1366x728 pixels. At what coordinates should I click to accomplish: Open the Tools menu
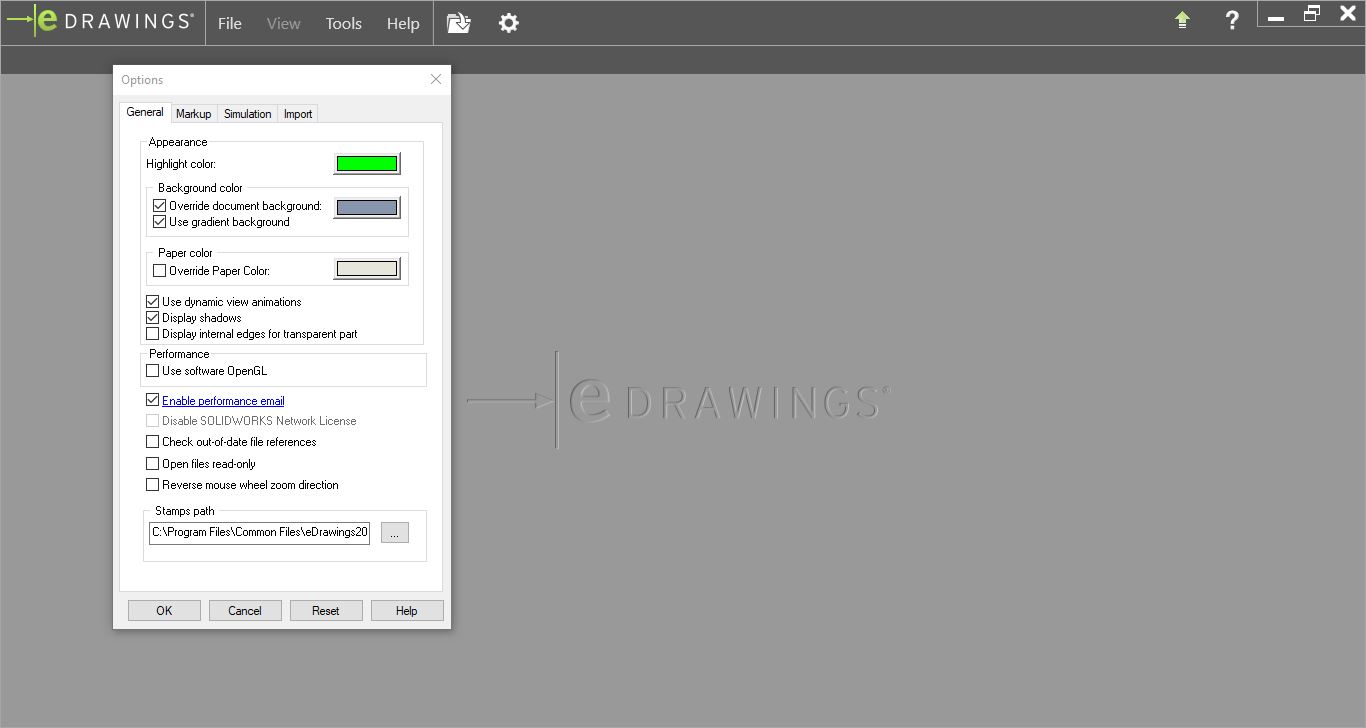point(344,23)
